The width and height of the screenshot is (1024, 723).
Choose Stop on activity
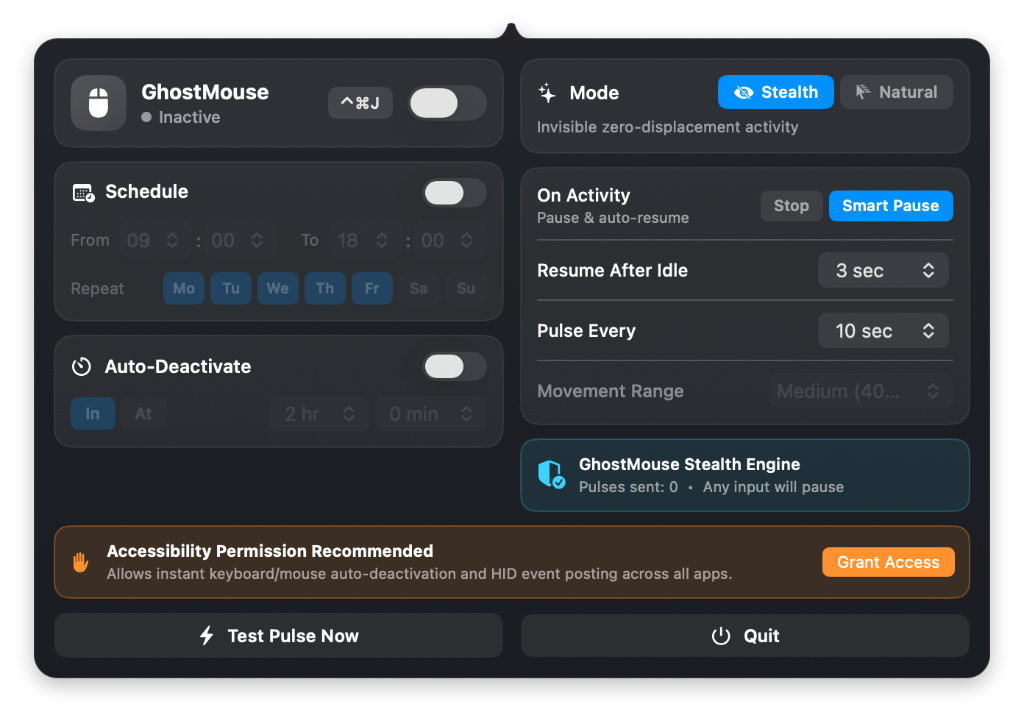tap(792, 206)
